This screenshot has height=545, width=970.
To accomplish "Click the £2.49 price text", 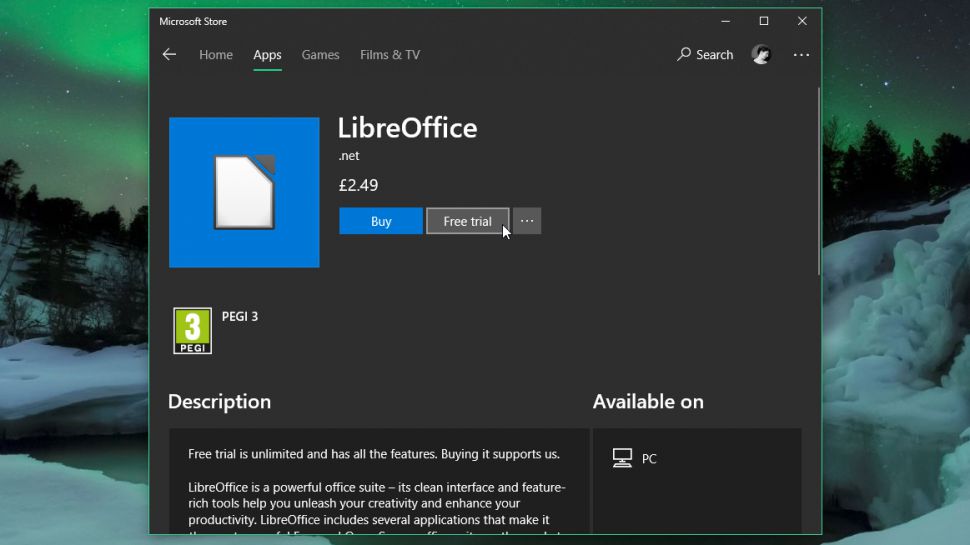I will [358, 185].
